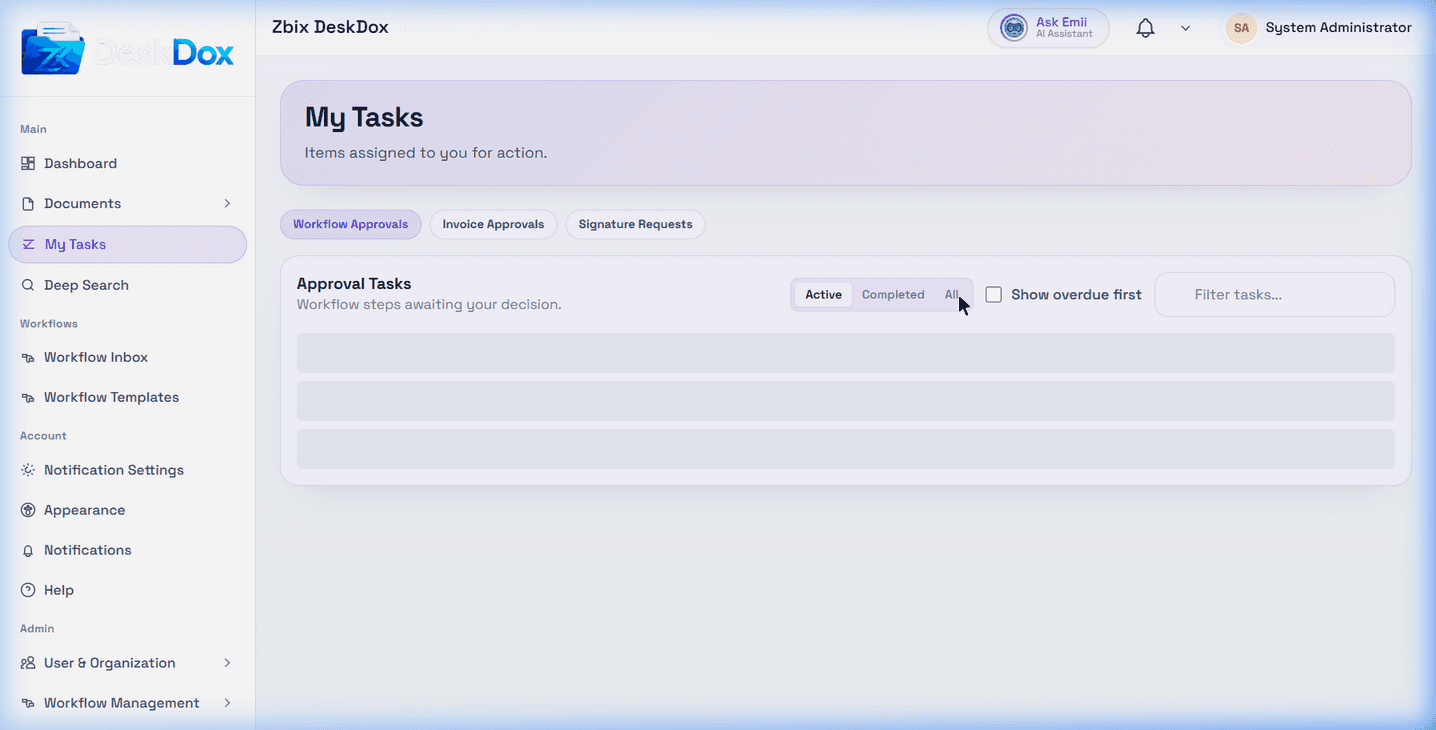Click the Workflow Management icon
The width and height of the screenshot is (1436, 730).
[x=28, y=703]
